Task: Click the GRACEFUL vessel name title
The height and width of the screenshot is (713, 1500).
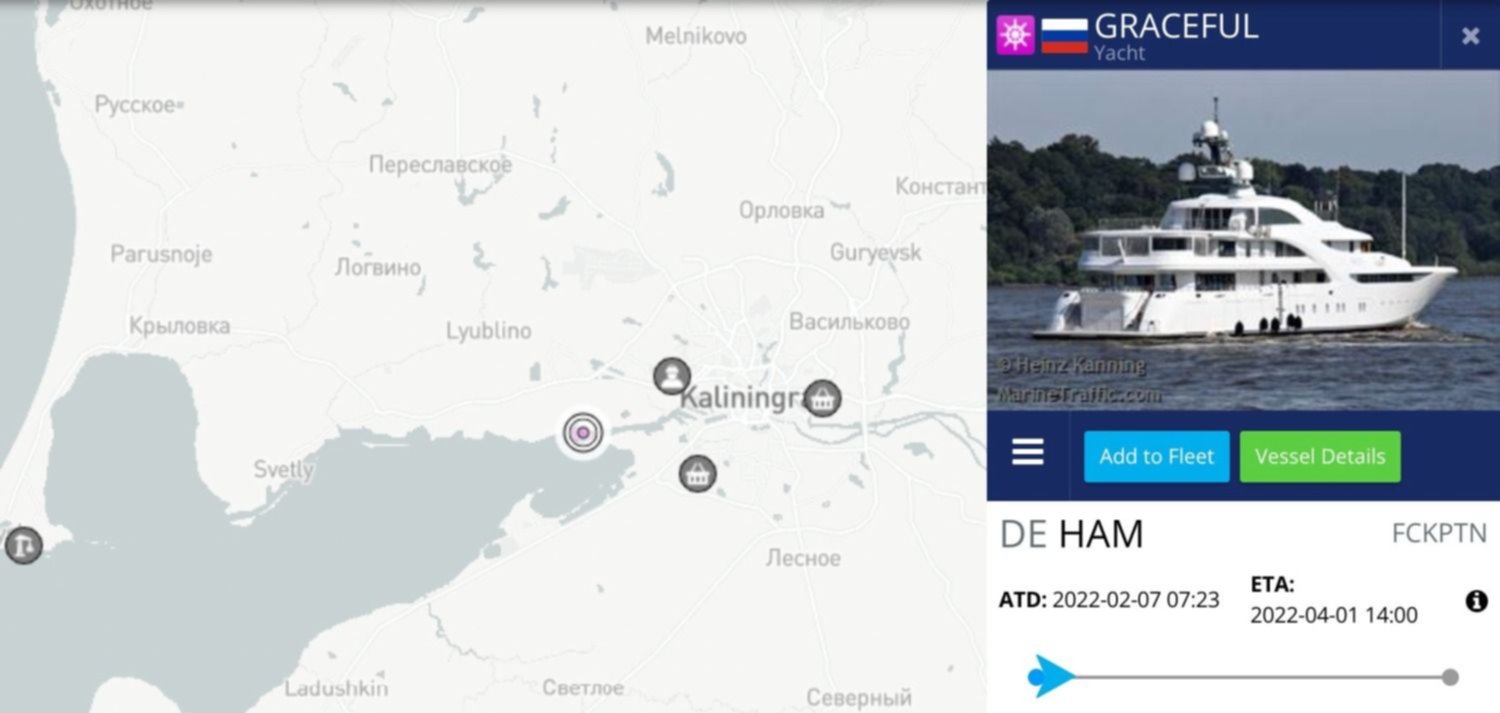Action: tap(1176, 25)
